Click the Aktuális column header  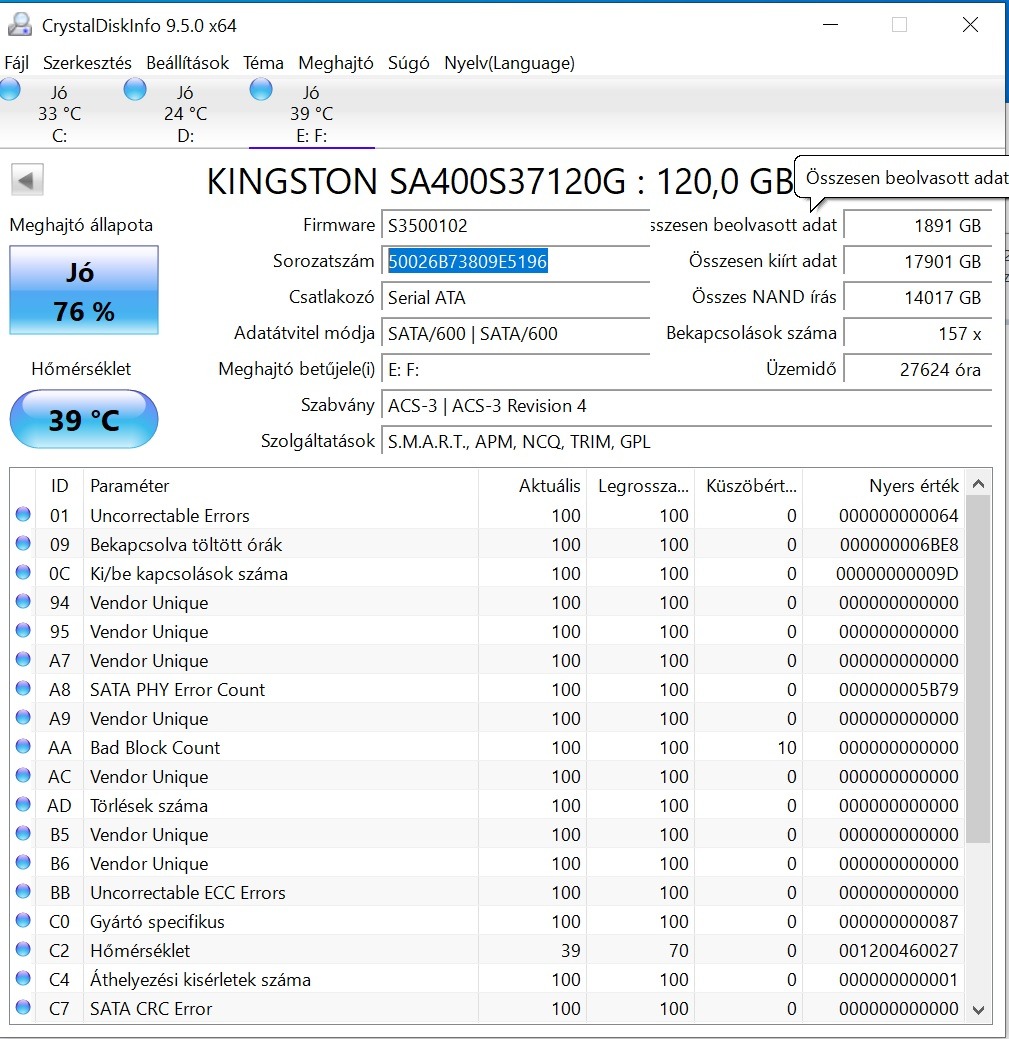click(x=532, y=486)
